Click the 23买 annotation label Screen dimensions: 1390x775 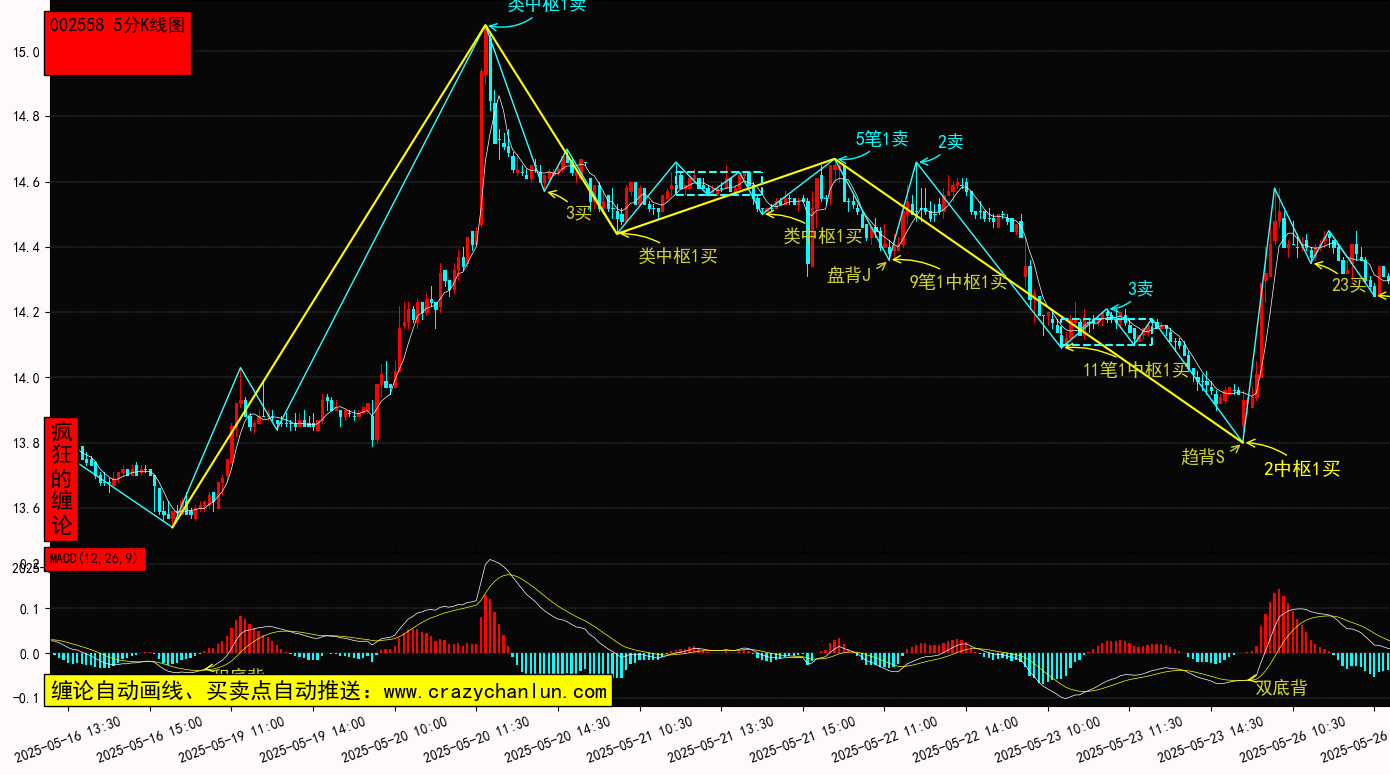(x=1349, y=285)
